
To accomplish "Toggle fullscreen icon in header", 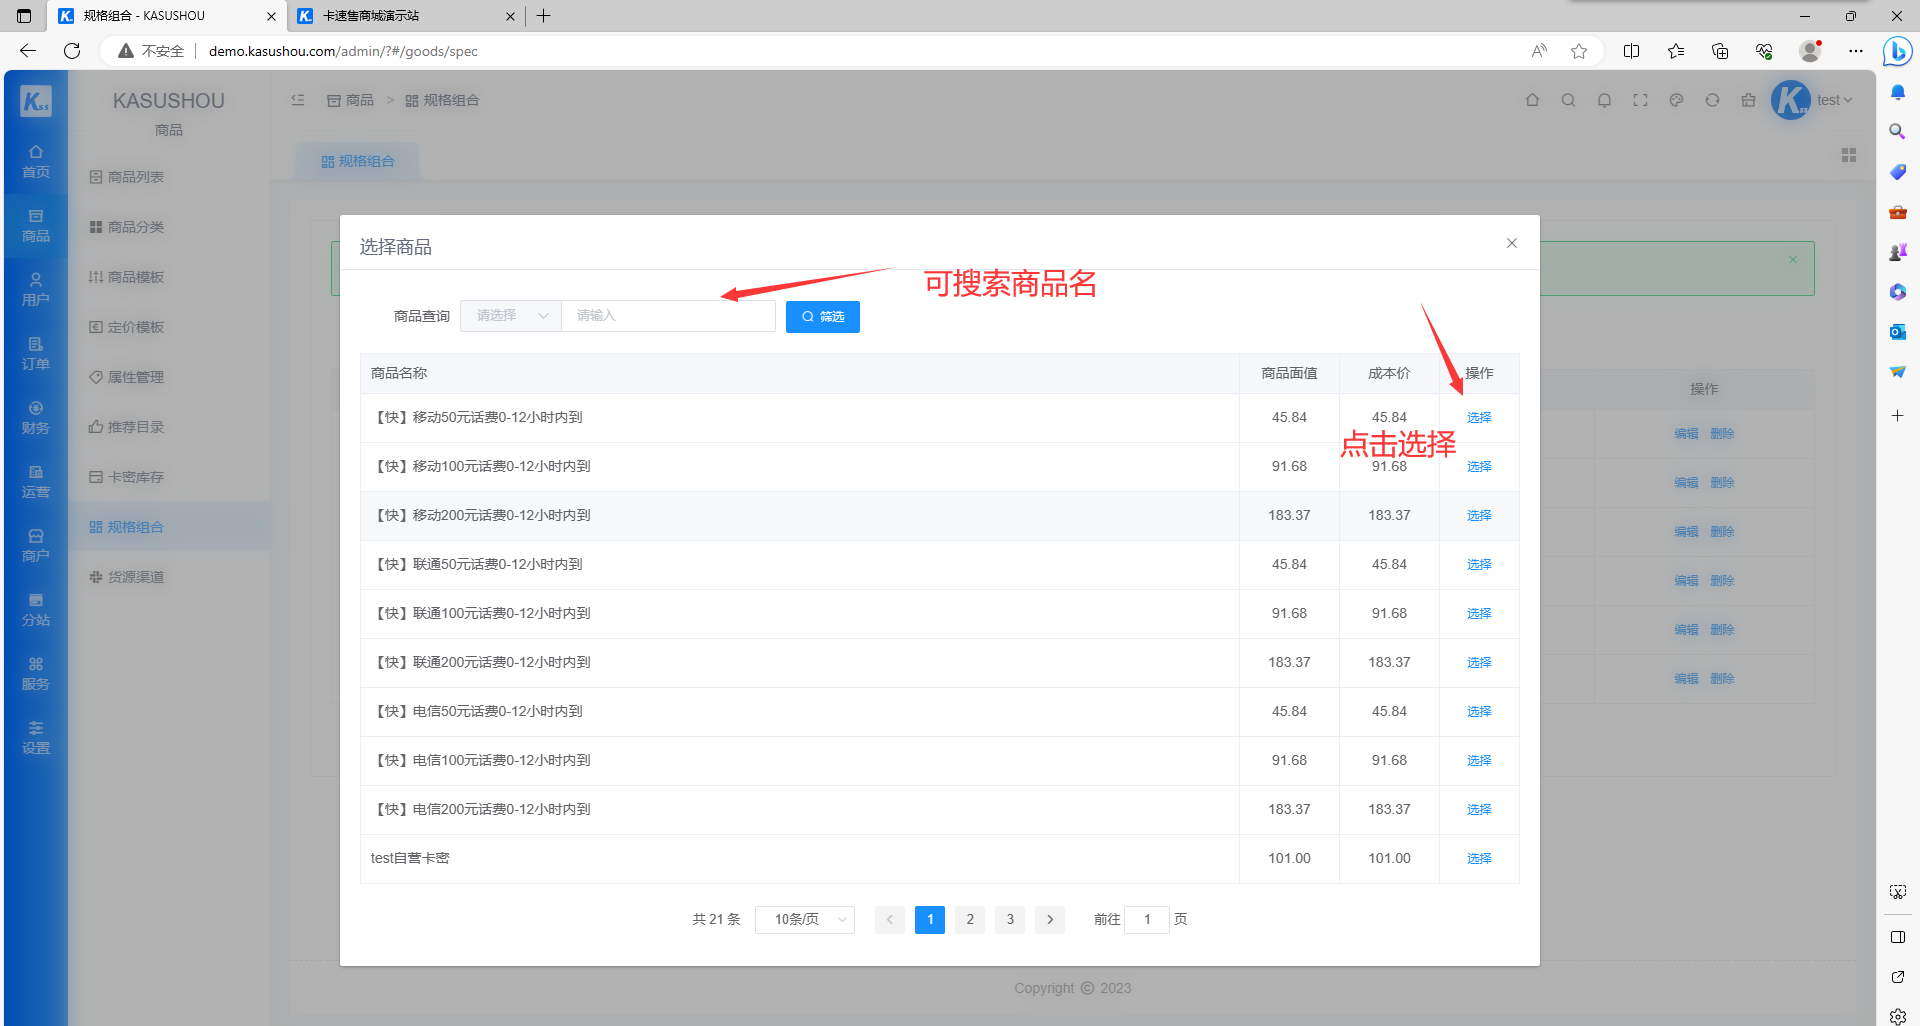I will (x=1640, y=100).
